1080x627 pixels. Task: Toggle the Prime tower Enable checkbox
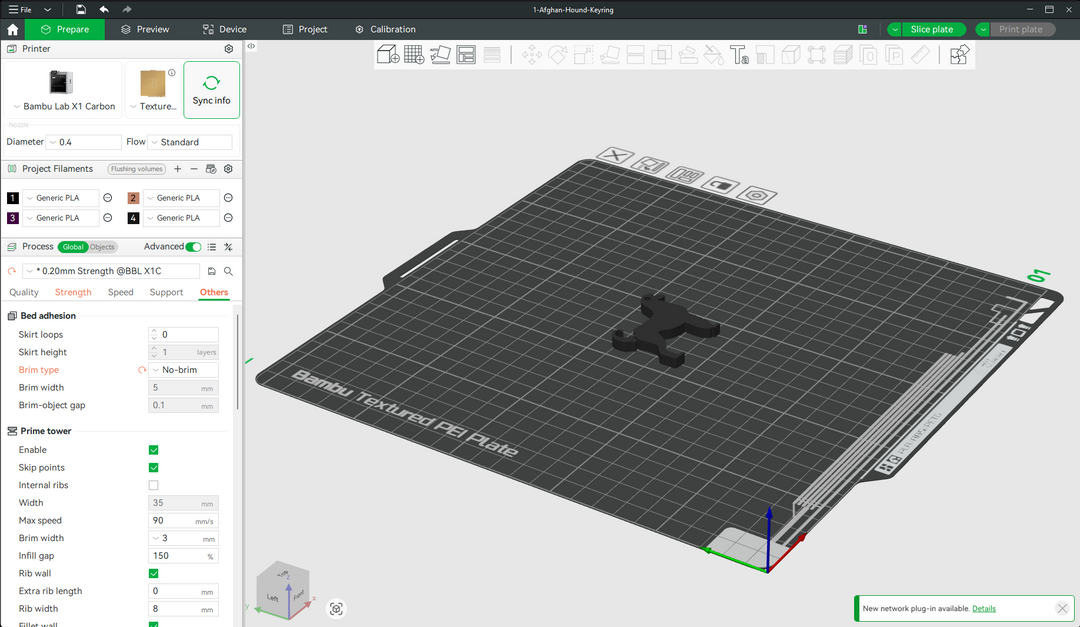[x=153, y=449]
